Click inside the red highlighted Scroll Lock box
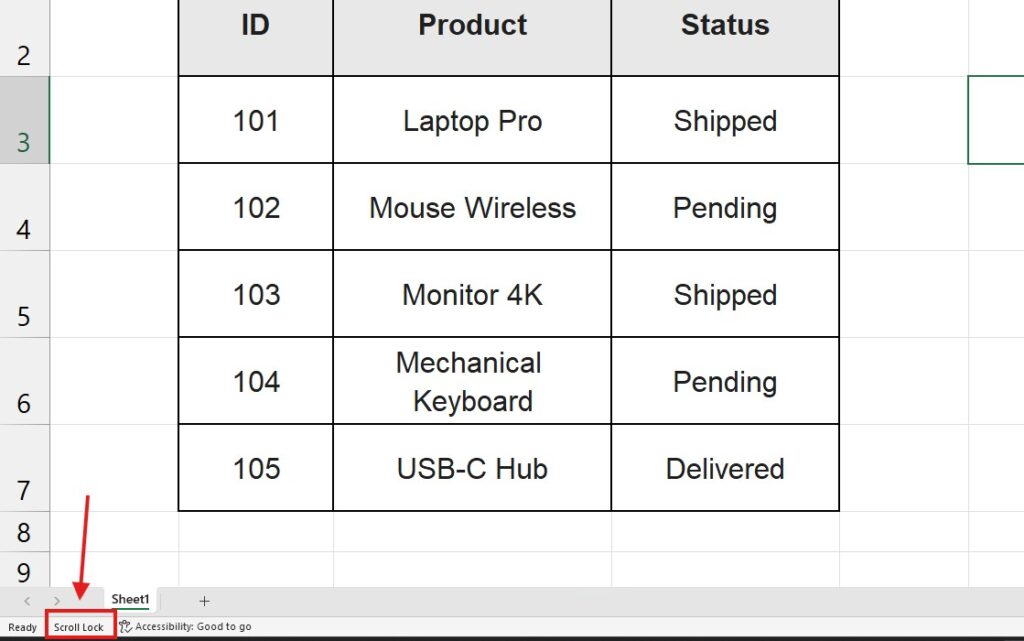Screen dimensions: 1024x641 (79, 625)
